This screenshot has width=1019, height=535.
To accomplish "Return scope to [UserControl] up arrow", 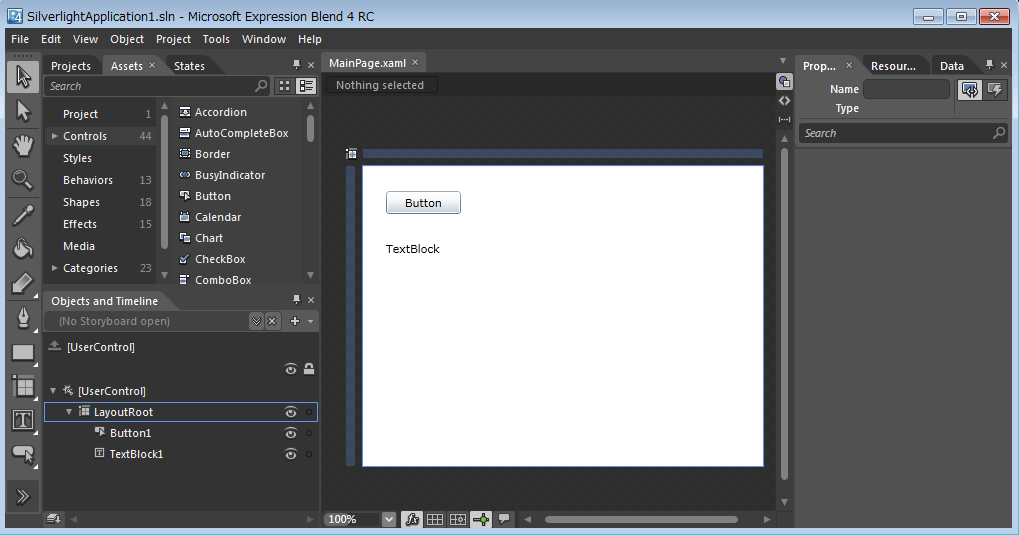I will [55, 346].
